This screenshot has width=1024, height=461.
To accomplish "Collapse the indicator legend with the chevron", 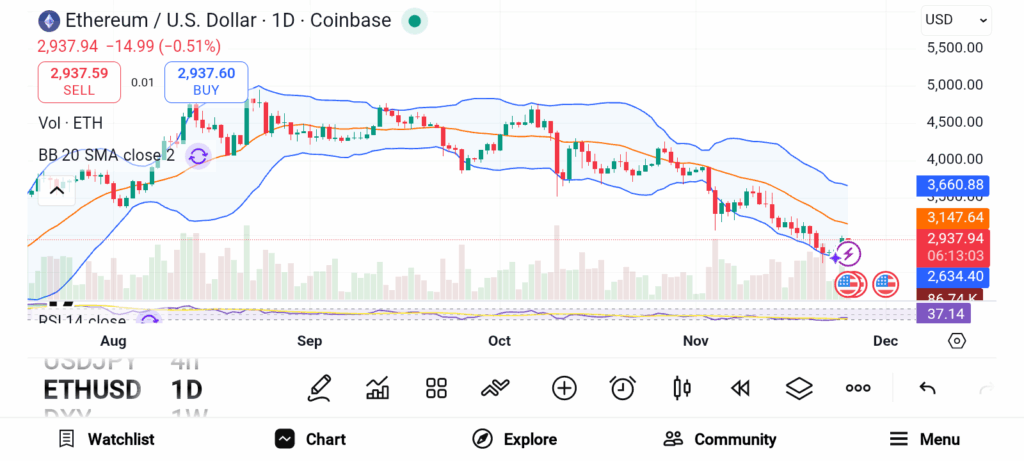I will coord(56,189).
